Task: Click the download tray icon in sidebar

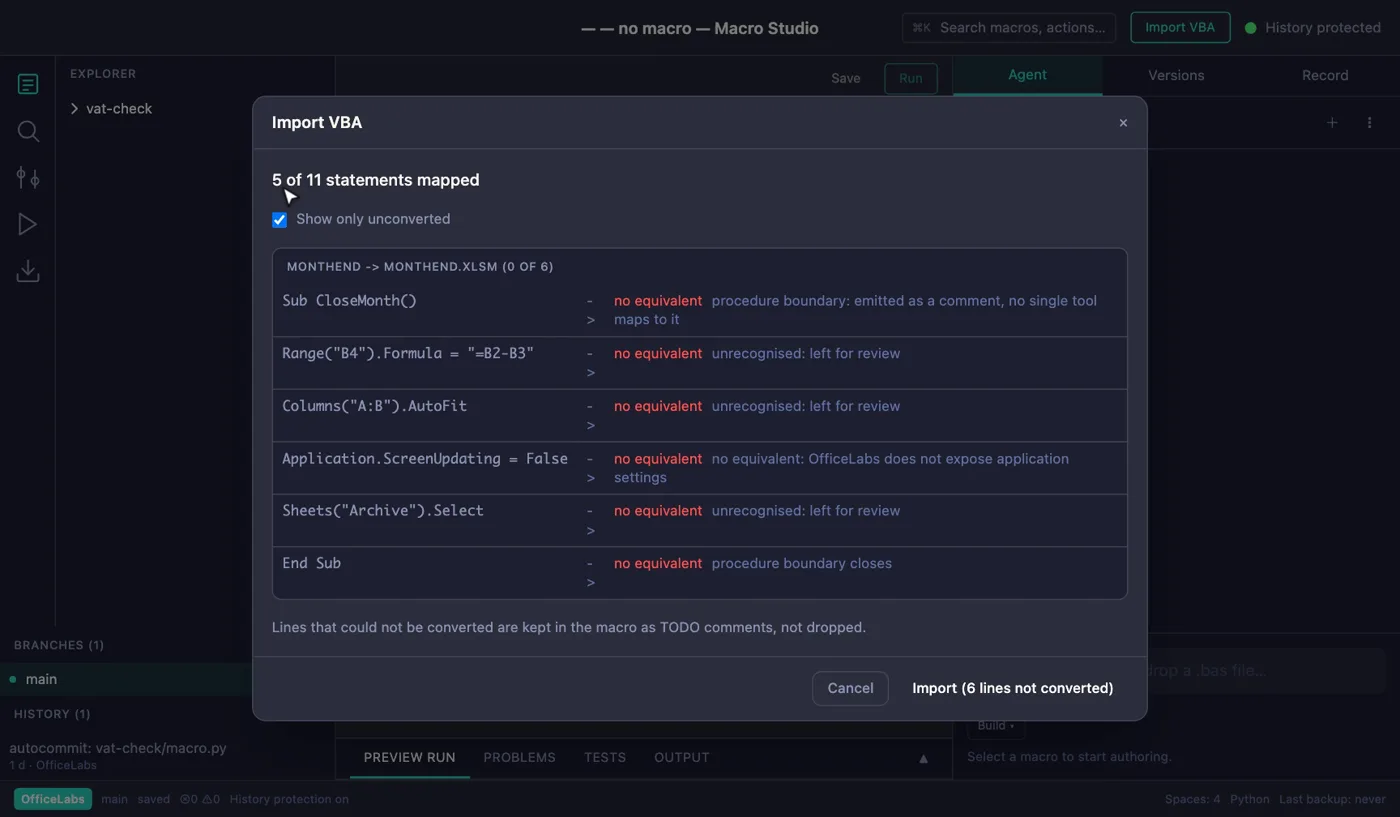Action: (28, 271)
